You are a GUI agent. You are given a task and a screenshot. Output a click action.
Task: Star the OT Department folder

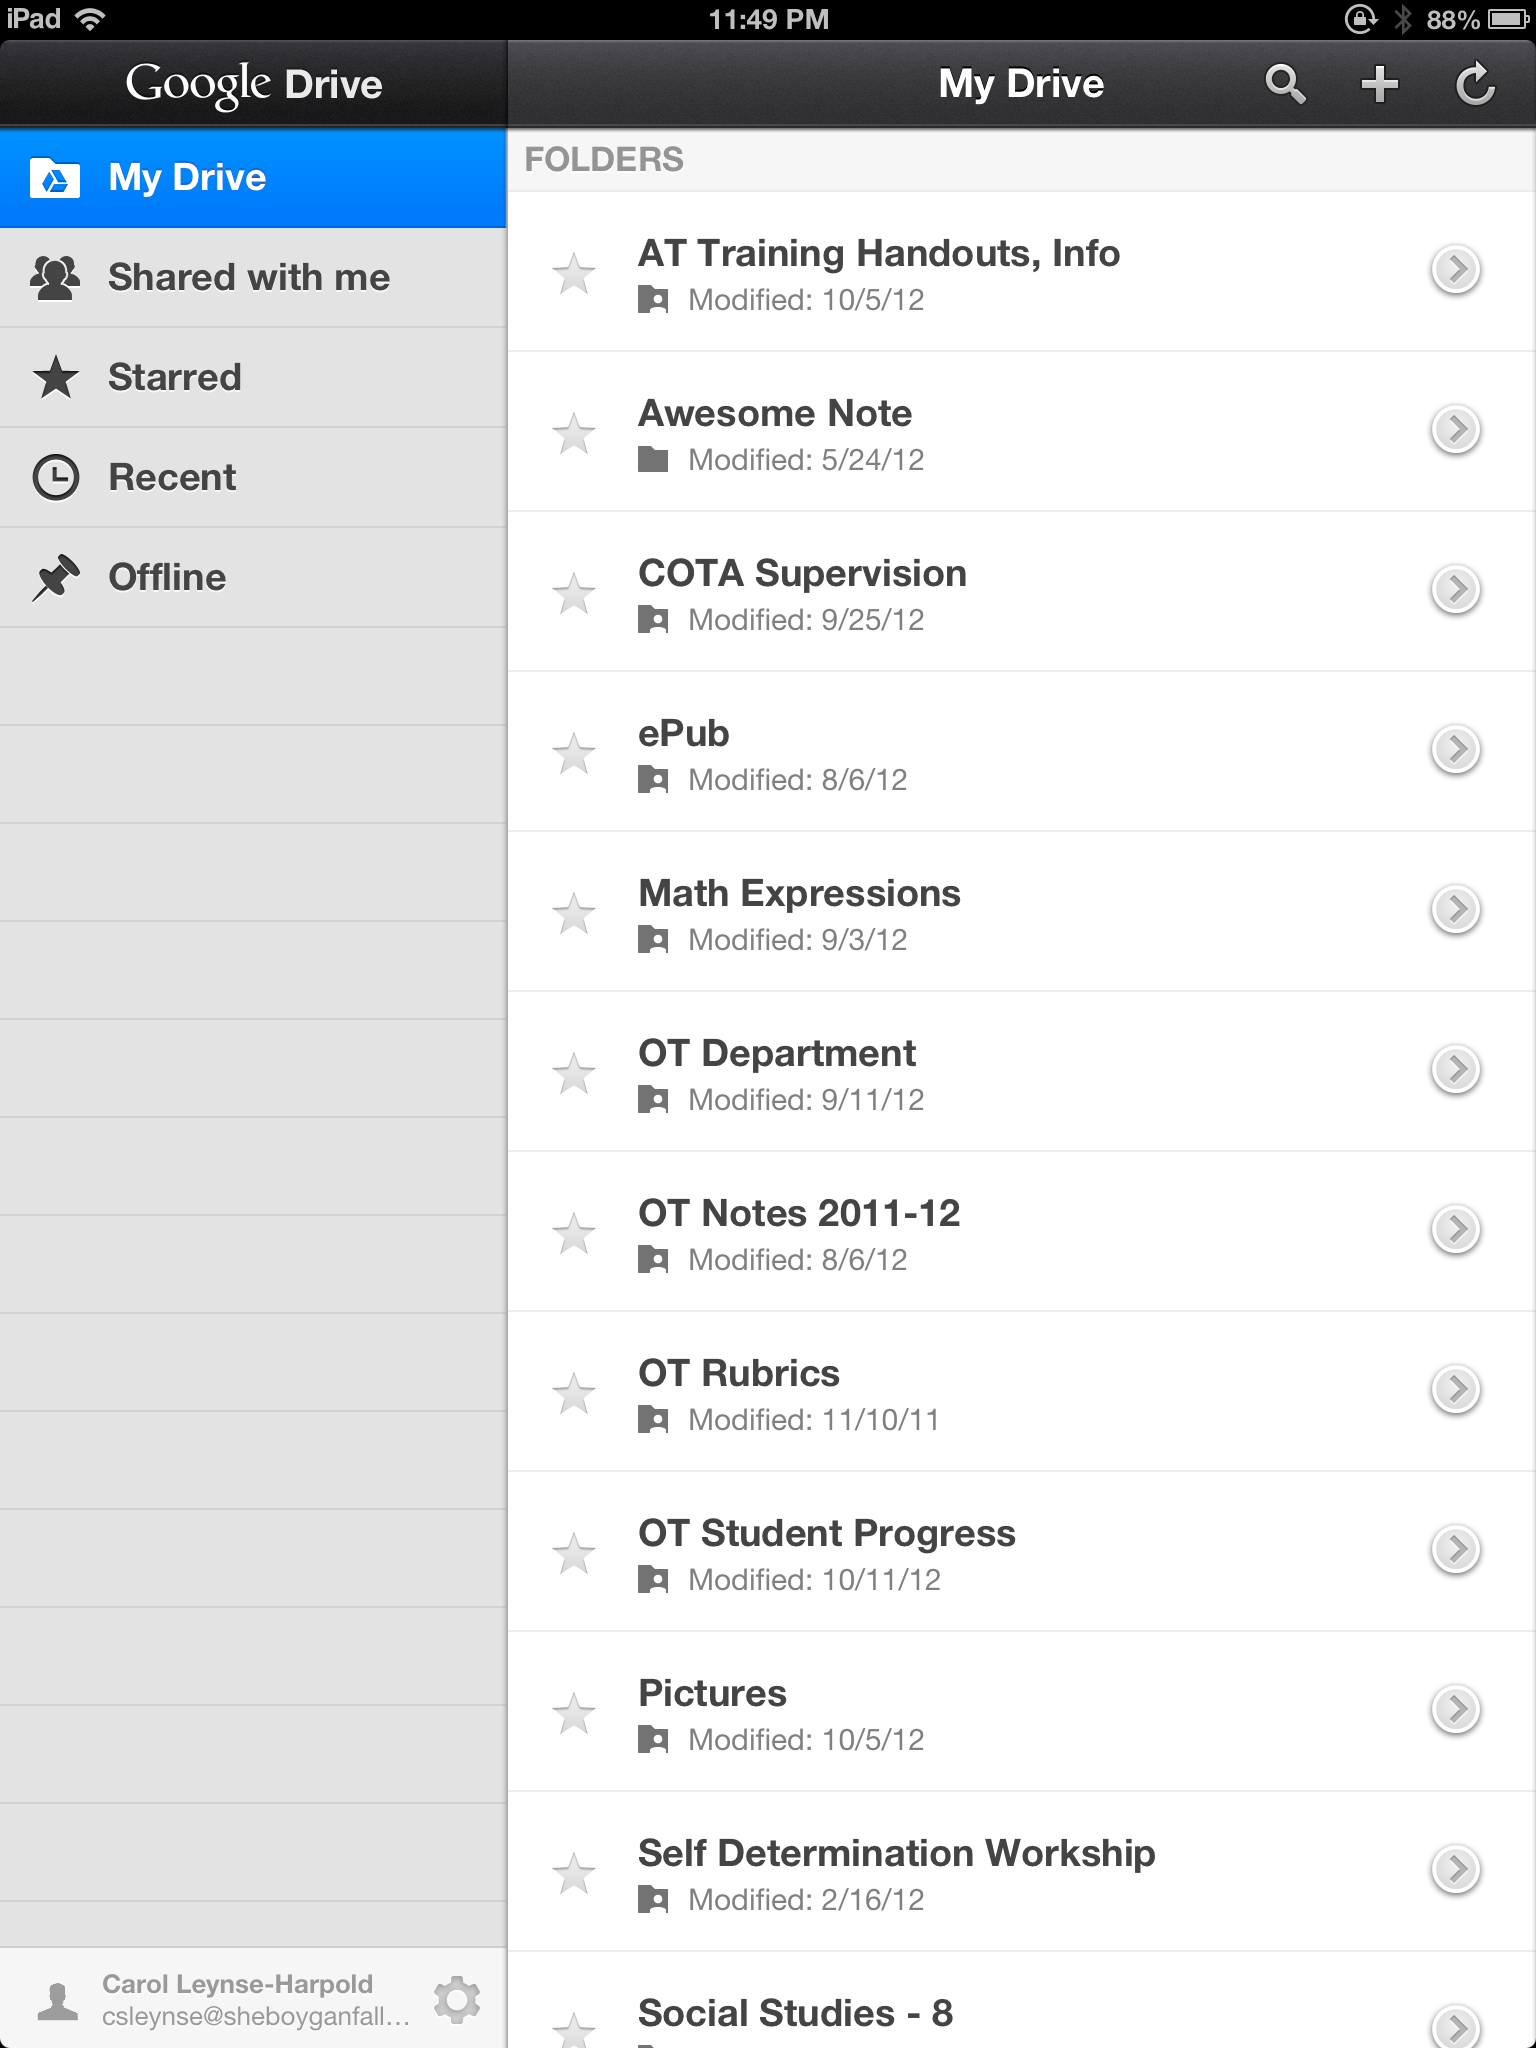(x=574, y=1074)
